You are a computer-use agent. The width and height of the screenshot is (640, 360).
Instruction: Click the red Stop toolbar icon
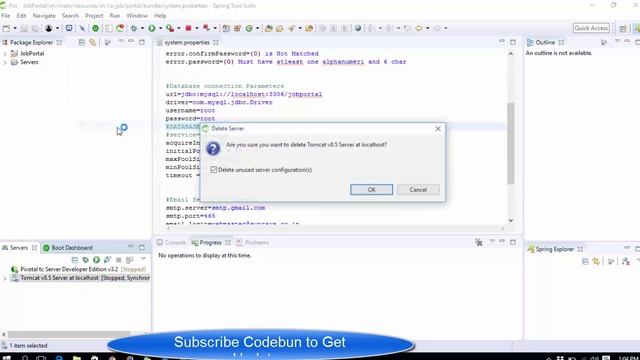click(x=188, y=28)
